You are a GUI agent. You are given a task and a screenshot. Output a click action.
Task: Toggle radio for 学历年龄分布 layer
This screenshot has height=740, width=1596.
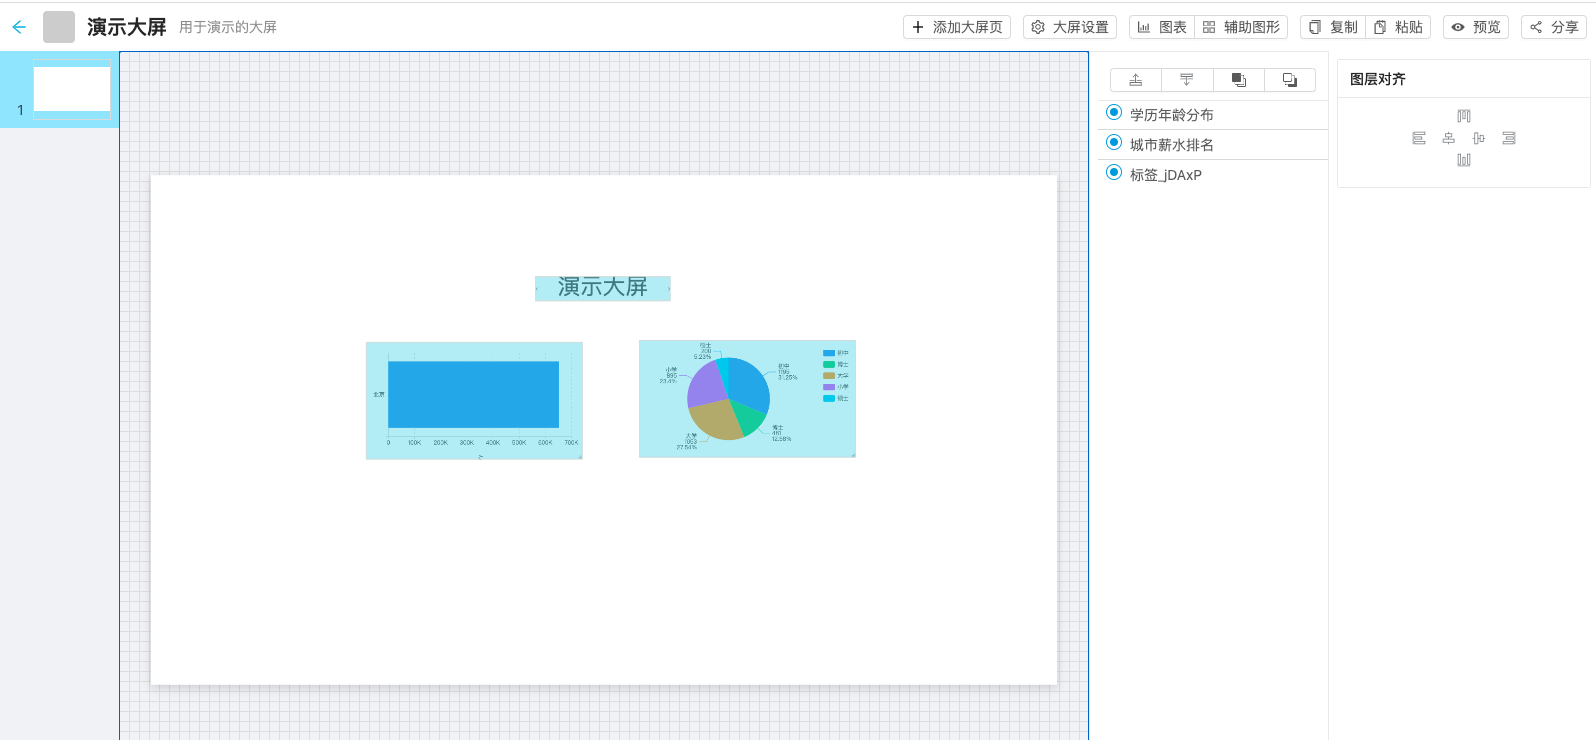pyautogui.click(x=1114, y=113)
